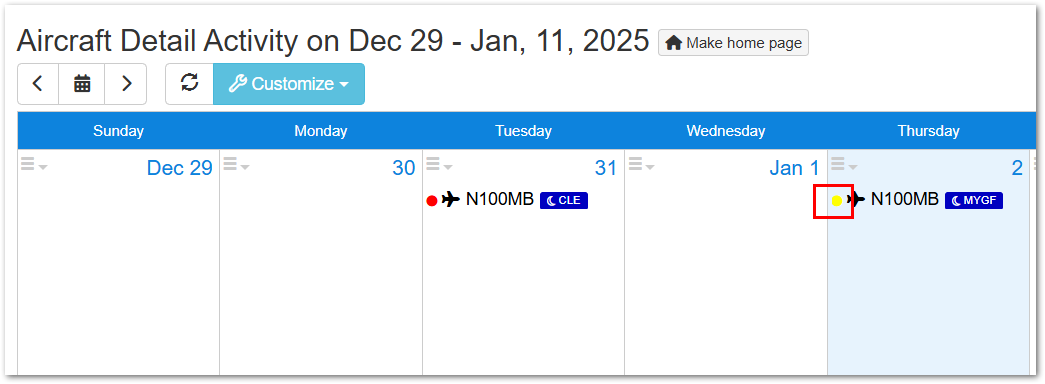Image resolution: width=1045 pixels, height=384 pixels.
Task: Refresh the aircraft activity calendar
Action: 189,84
